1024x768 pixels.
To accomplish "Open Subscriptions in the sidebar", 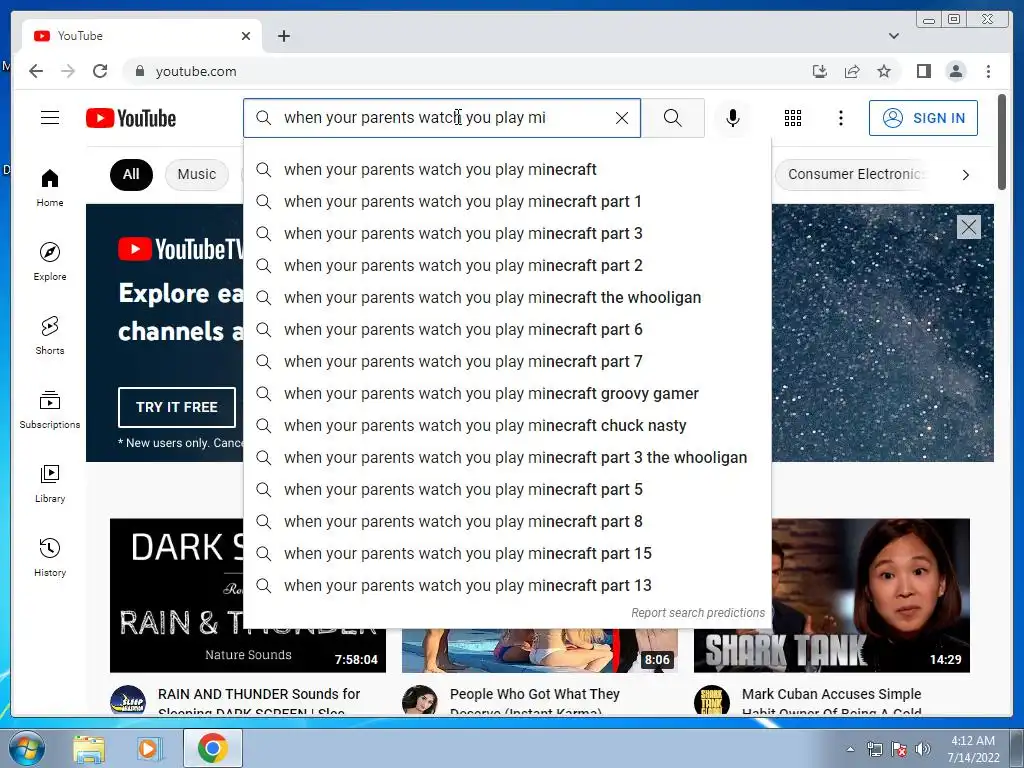I will tap(50, 409).
